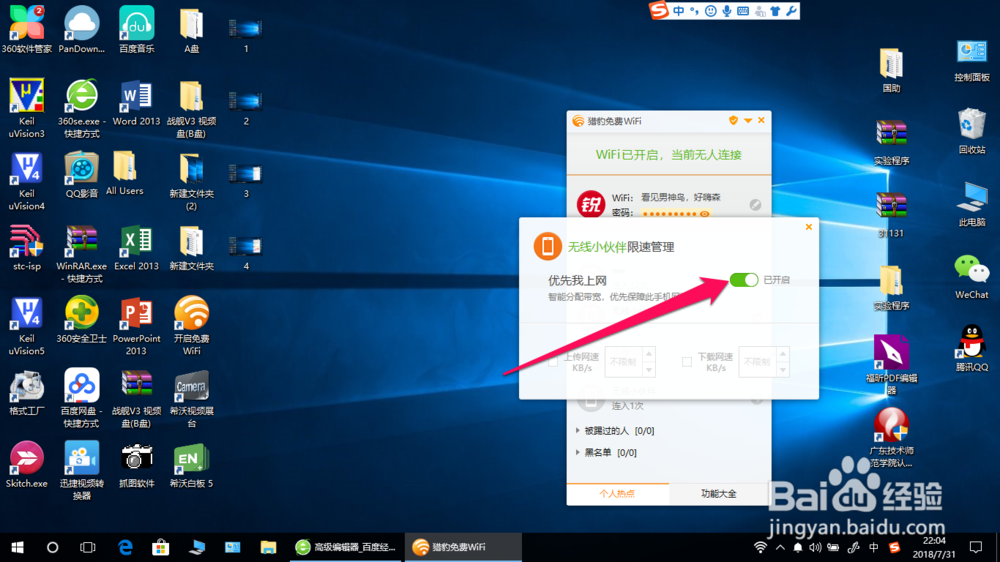Open 百度音乐 desktop icon
1000x562 pixels.
click(136, 29)
